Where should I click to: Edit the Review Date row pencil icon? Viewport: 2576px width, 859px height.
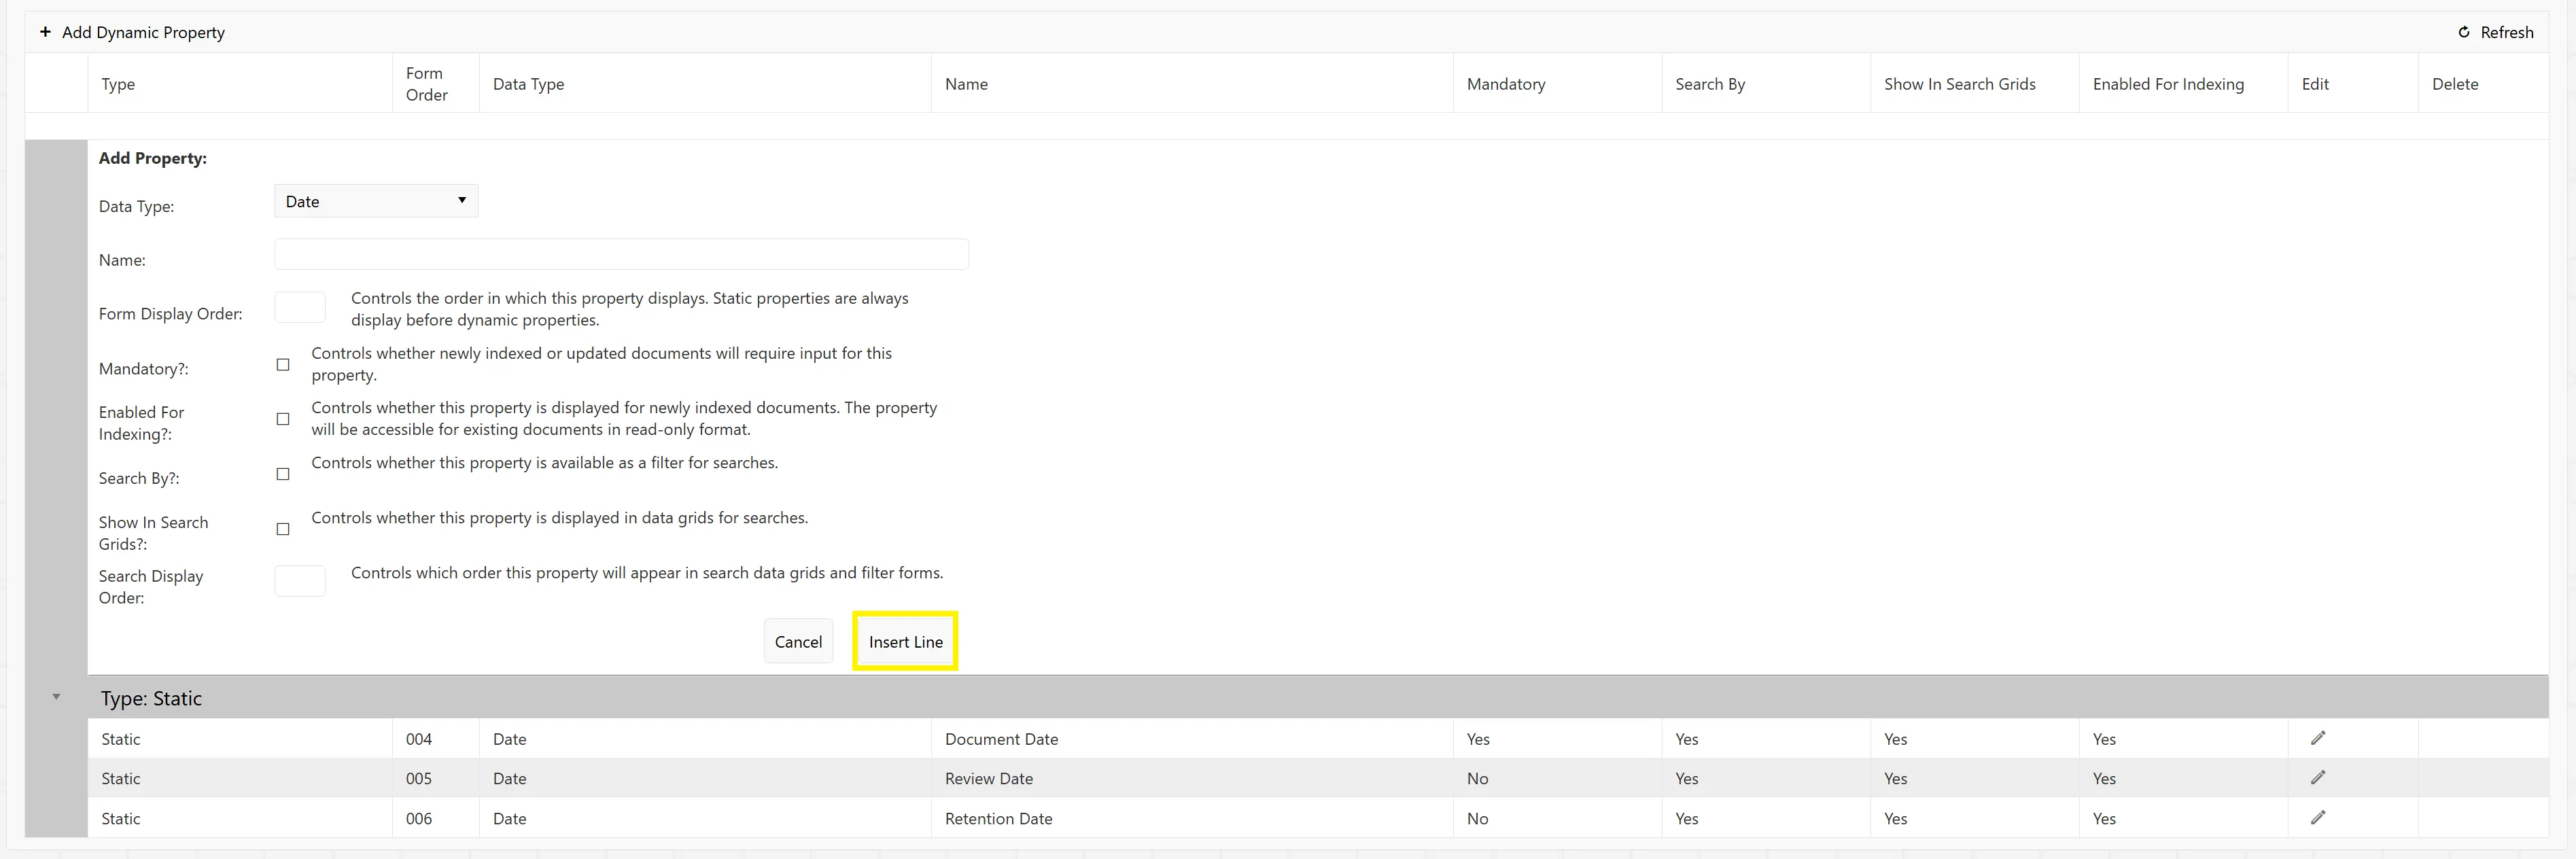click(2318, 777)
